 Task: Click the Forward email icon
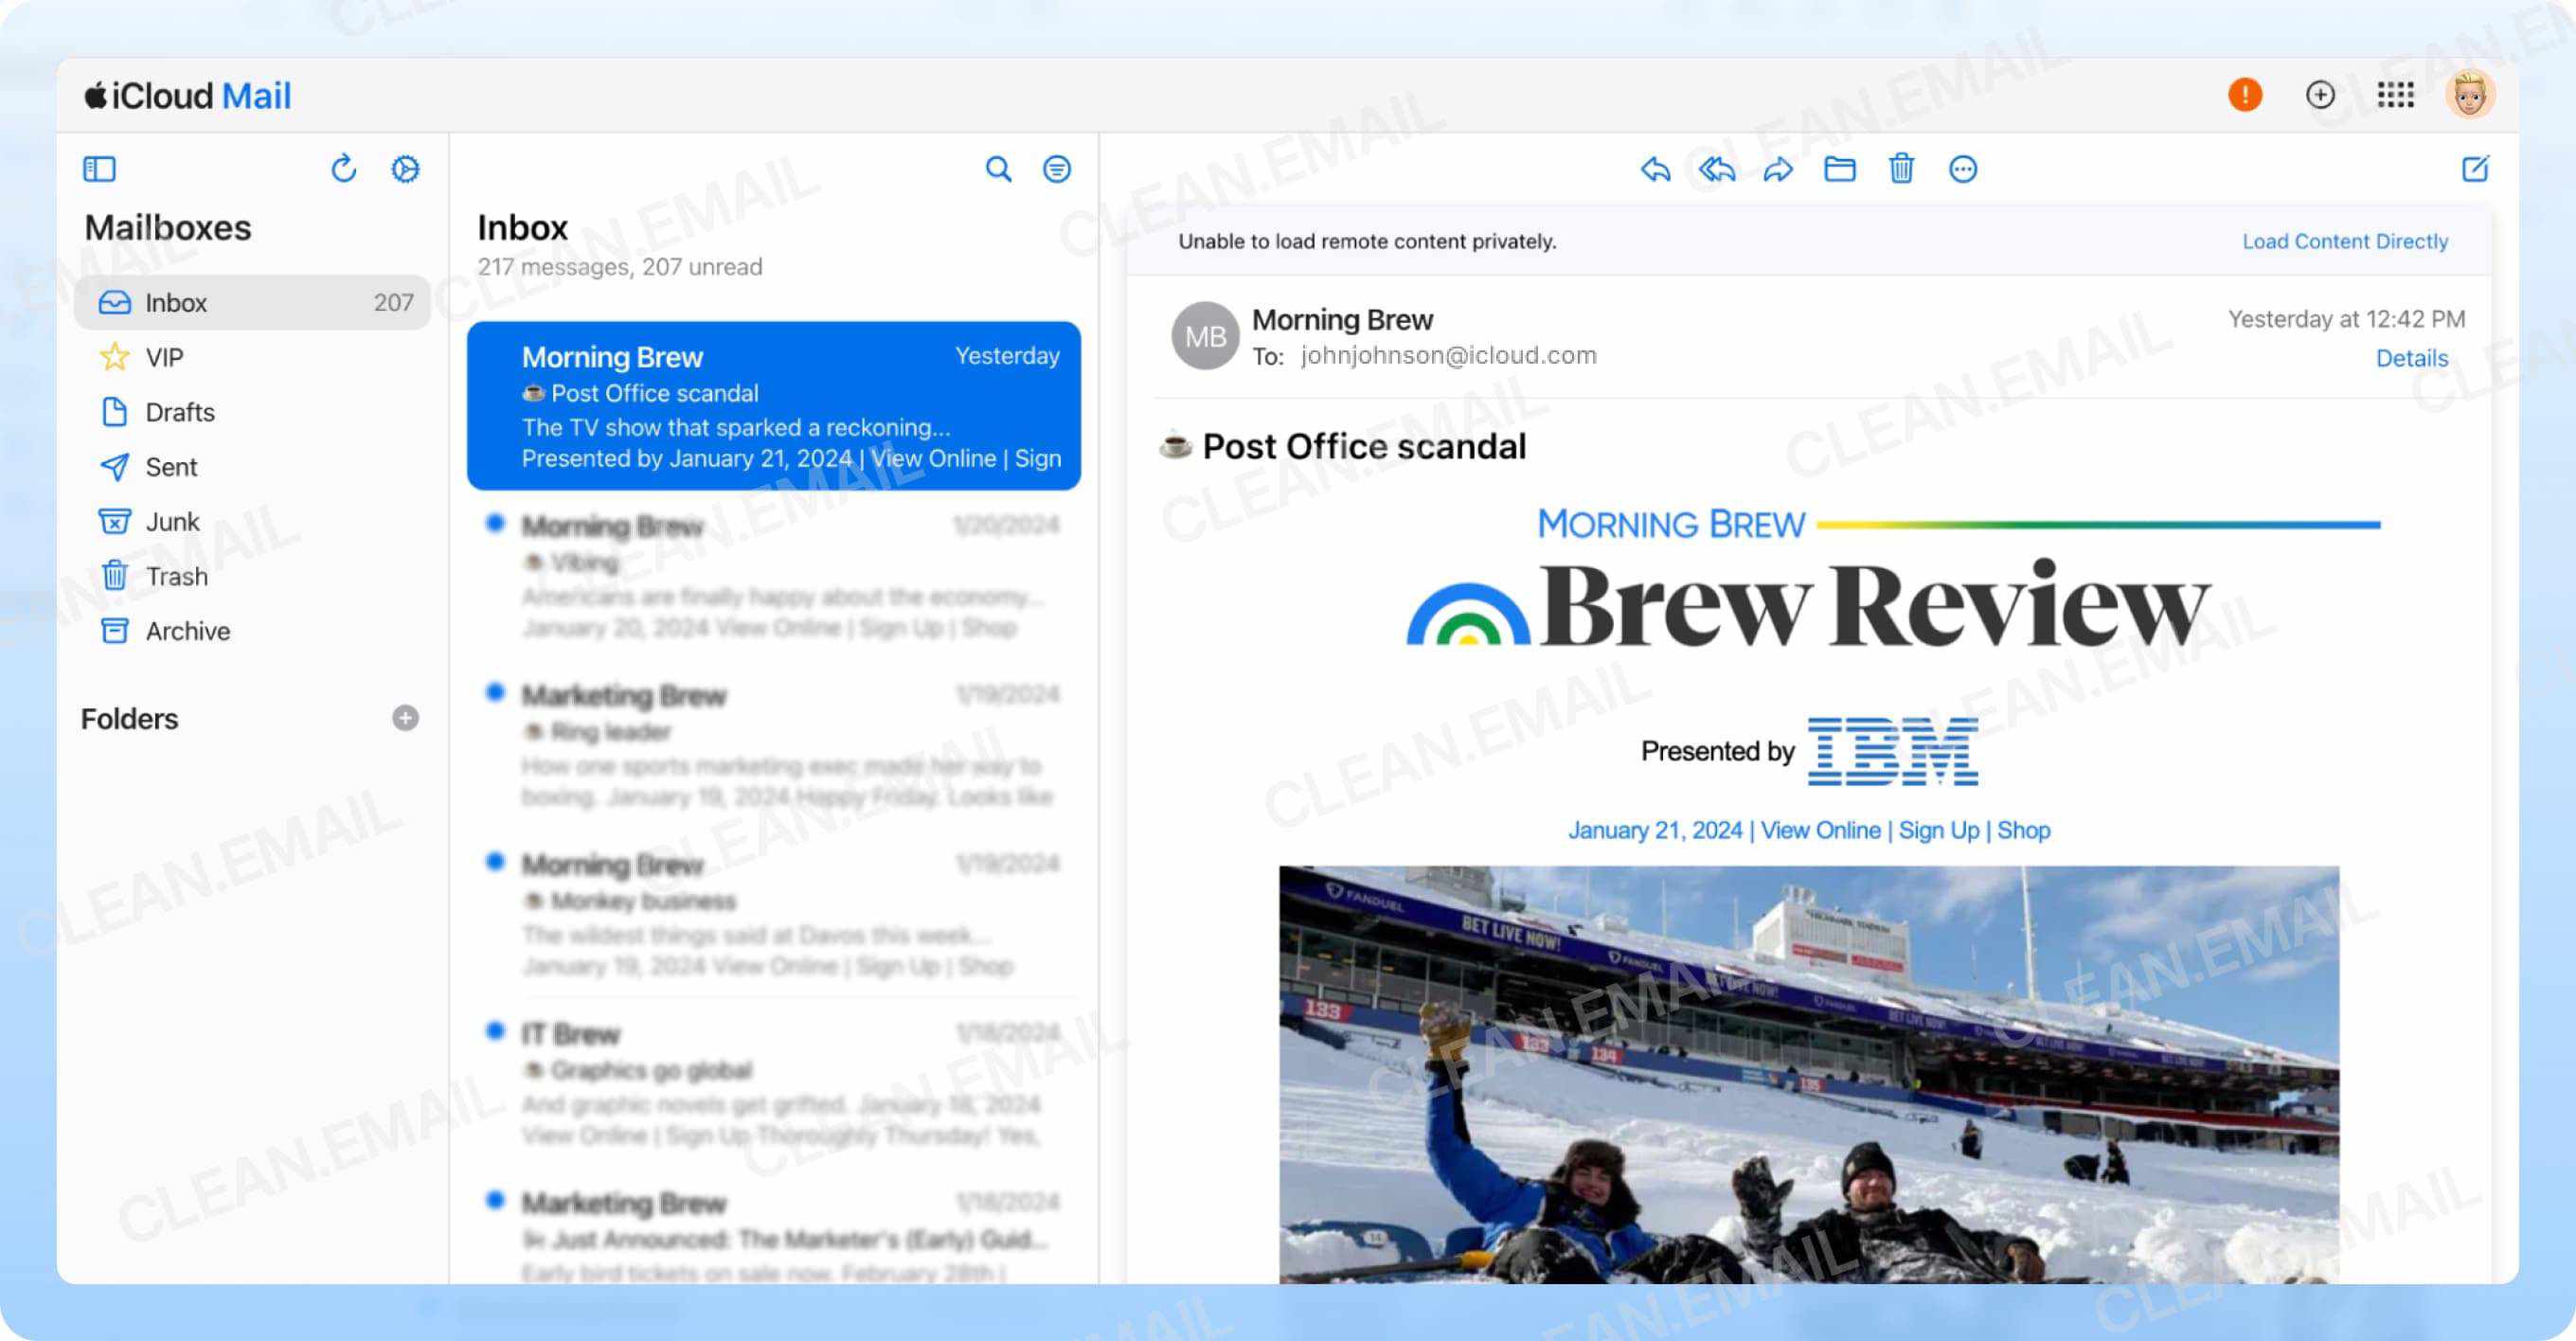click(x=1778, y=170)
